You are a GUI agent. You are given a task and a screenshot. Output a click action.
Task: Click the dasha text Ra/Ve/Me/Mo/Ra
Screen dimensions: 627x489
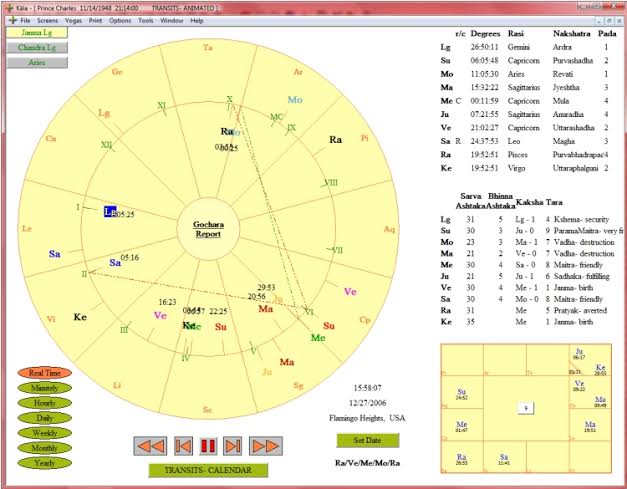[367, 463]
